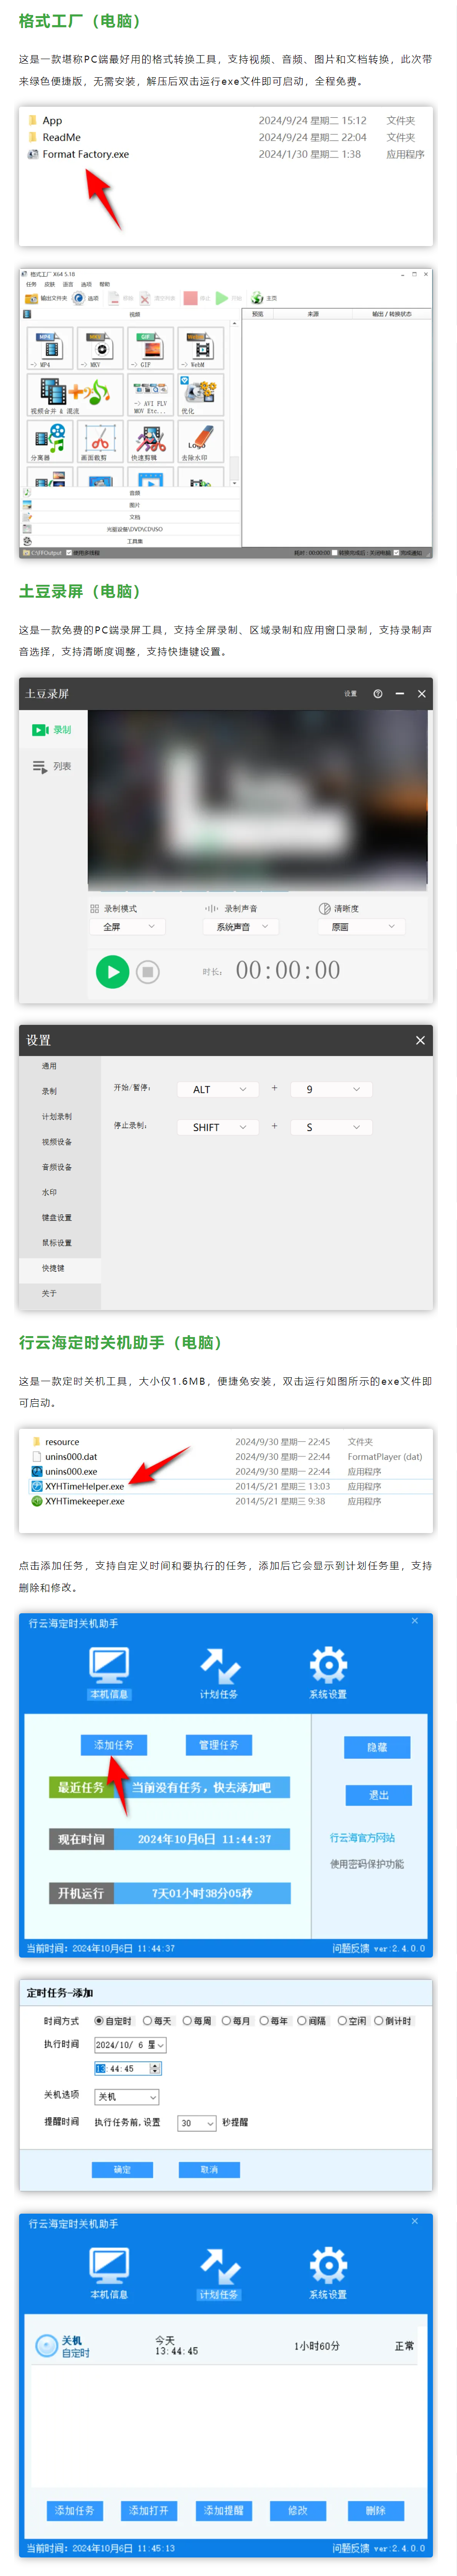Click 删除 button

(375, 2510)
